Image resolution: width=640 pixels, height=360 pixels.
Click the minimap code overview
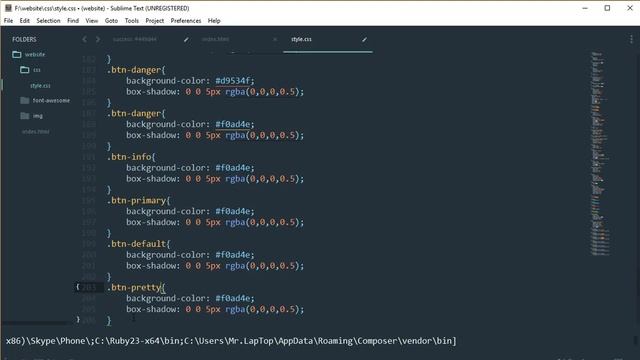click(600, 154)
